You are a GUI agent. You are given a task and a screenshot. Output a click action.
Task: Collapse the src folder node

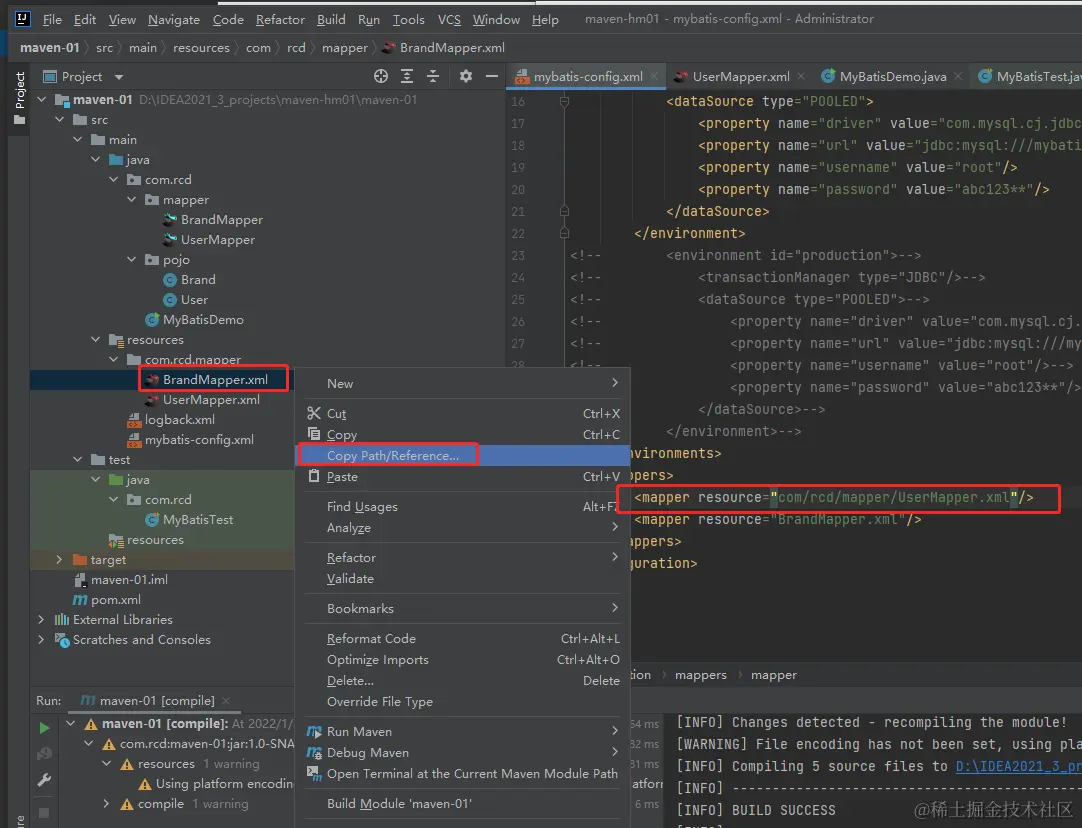(60, 119)
